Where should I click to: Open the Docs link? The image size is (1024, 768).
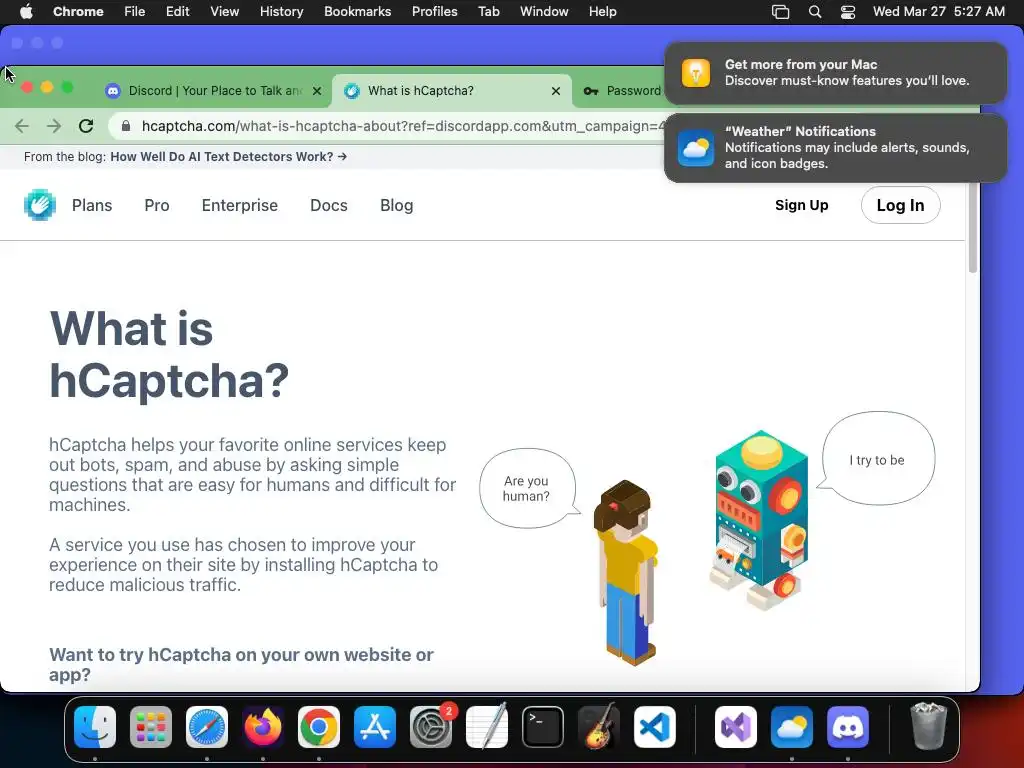(x=328, y=205)
